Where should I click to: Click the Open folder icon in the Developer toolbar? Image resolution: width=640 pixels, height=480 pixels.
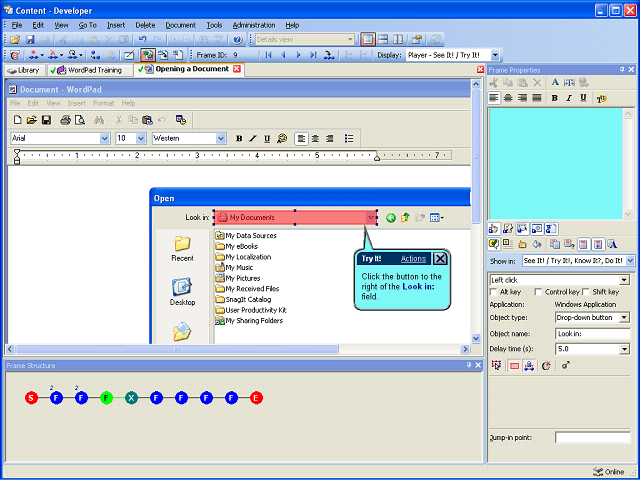coord(15,40)
